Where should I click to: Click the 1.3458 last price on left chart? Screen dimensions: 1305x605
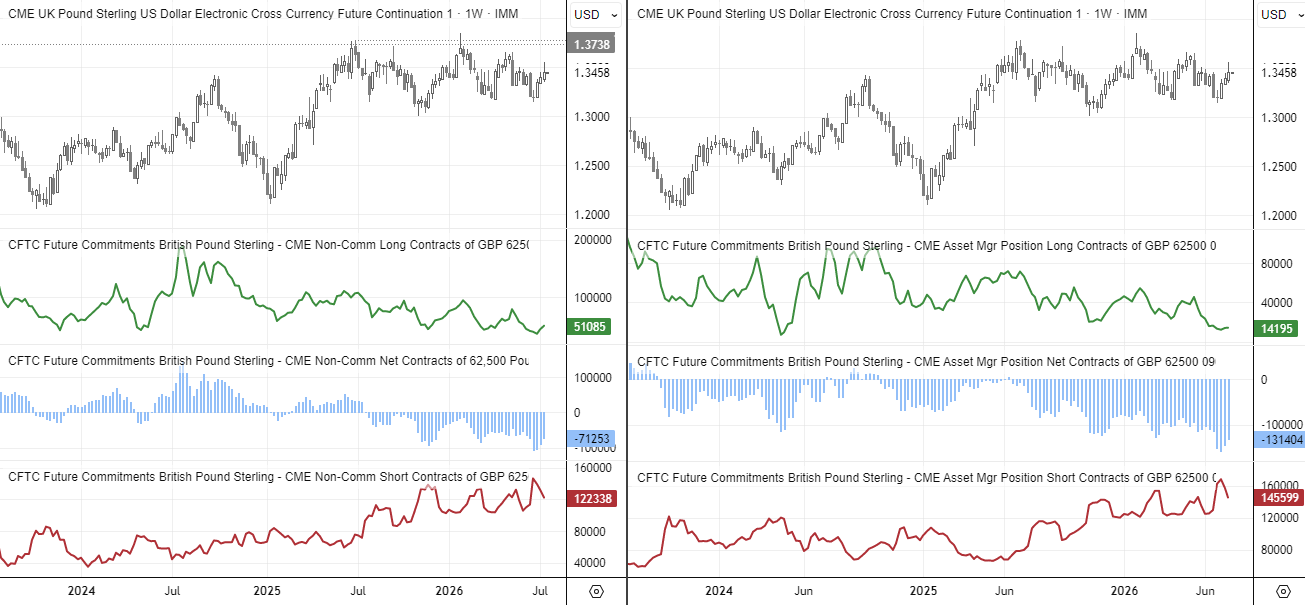pos(592,73)
